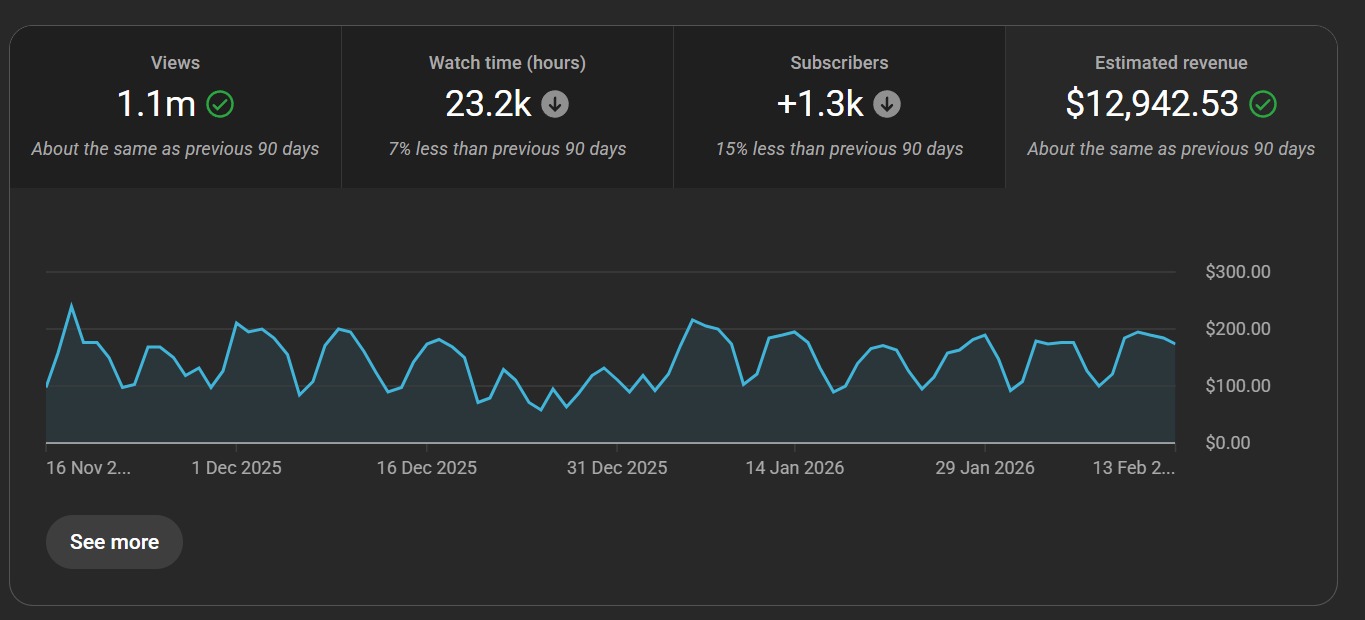
Task: Click "7% less than previous 90 days" text
Action: (507, 149)
